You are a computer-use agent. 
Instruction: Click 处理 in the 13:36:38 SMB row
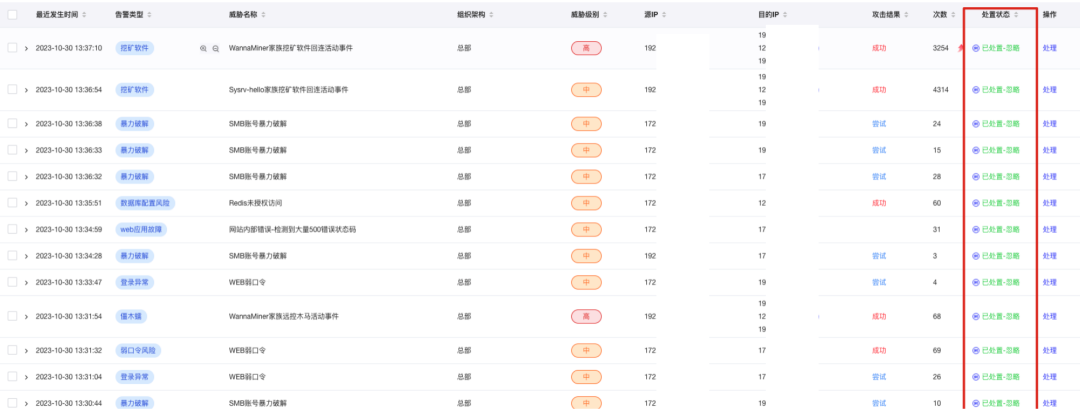pos(1049,124)
